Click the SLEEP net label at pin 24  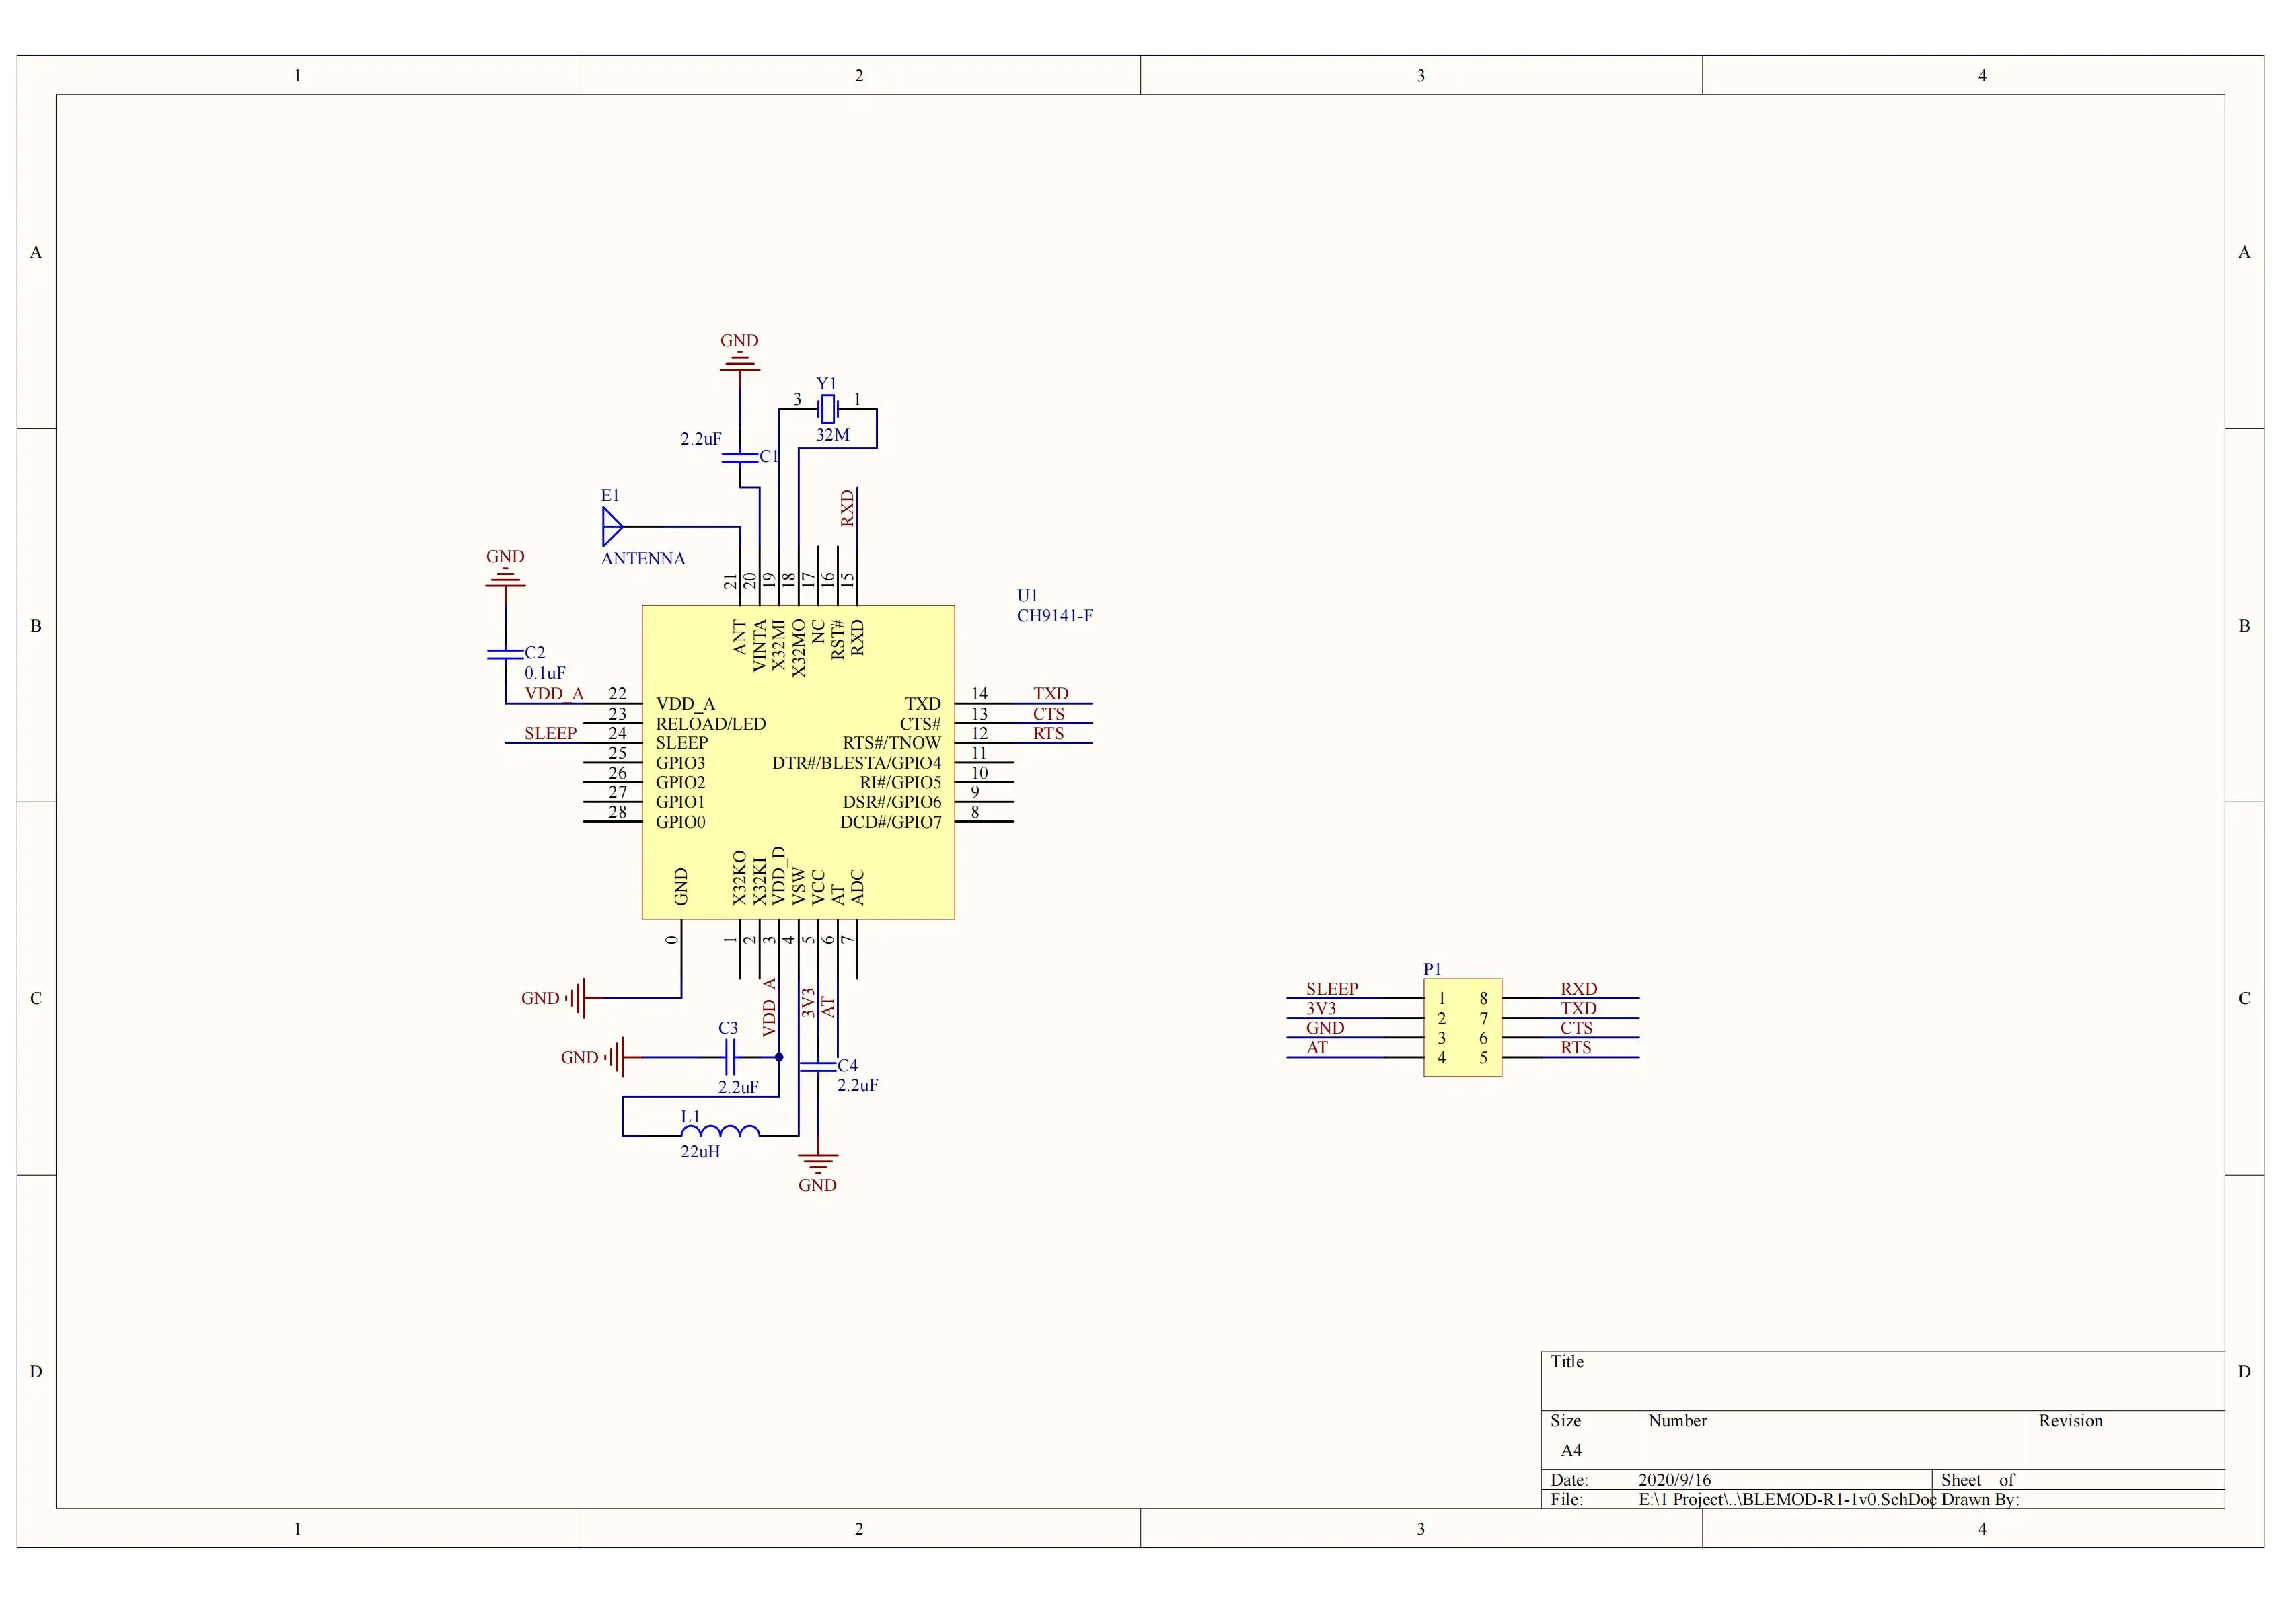coord(550,733)
